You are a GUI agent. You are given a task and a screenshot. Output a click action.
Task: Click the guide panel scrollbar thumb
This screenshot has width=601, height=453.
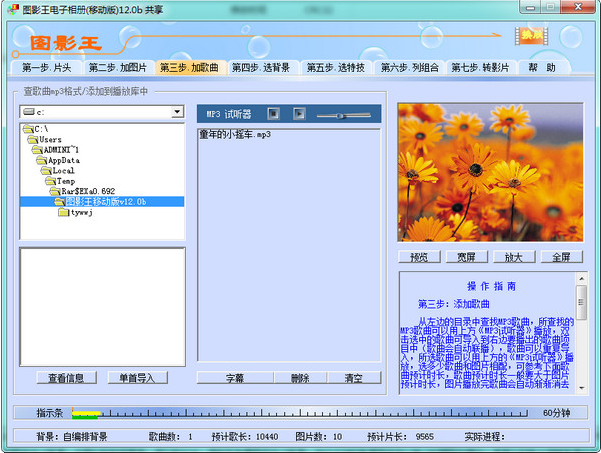[581, 302]
